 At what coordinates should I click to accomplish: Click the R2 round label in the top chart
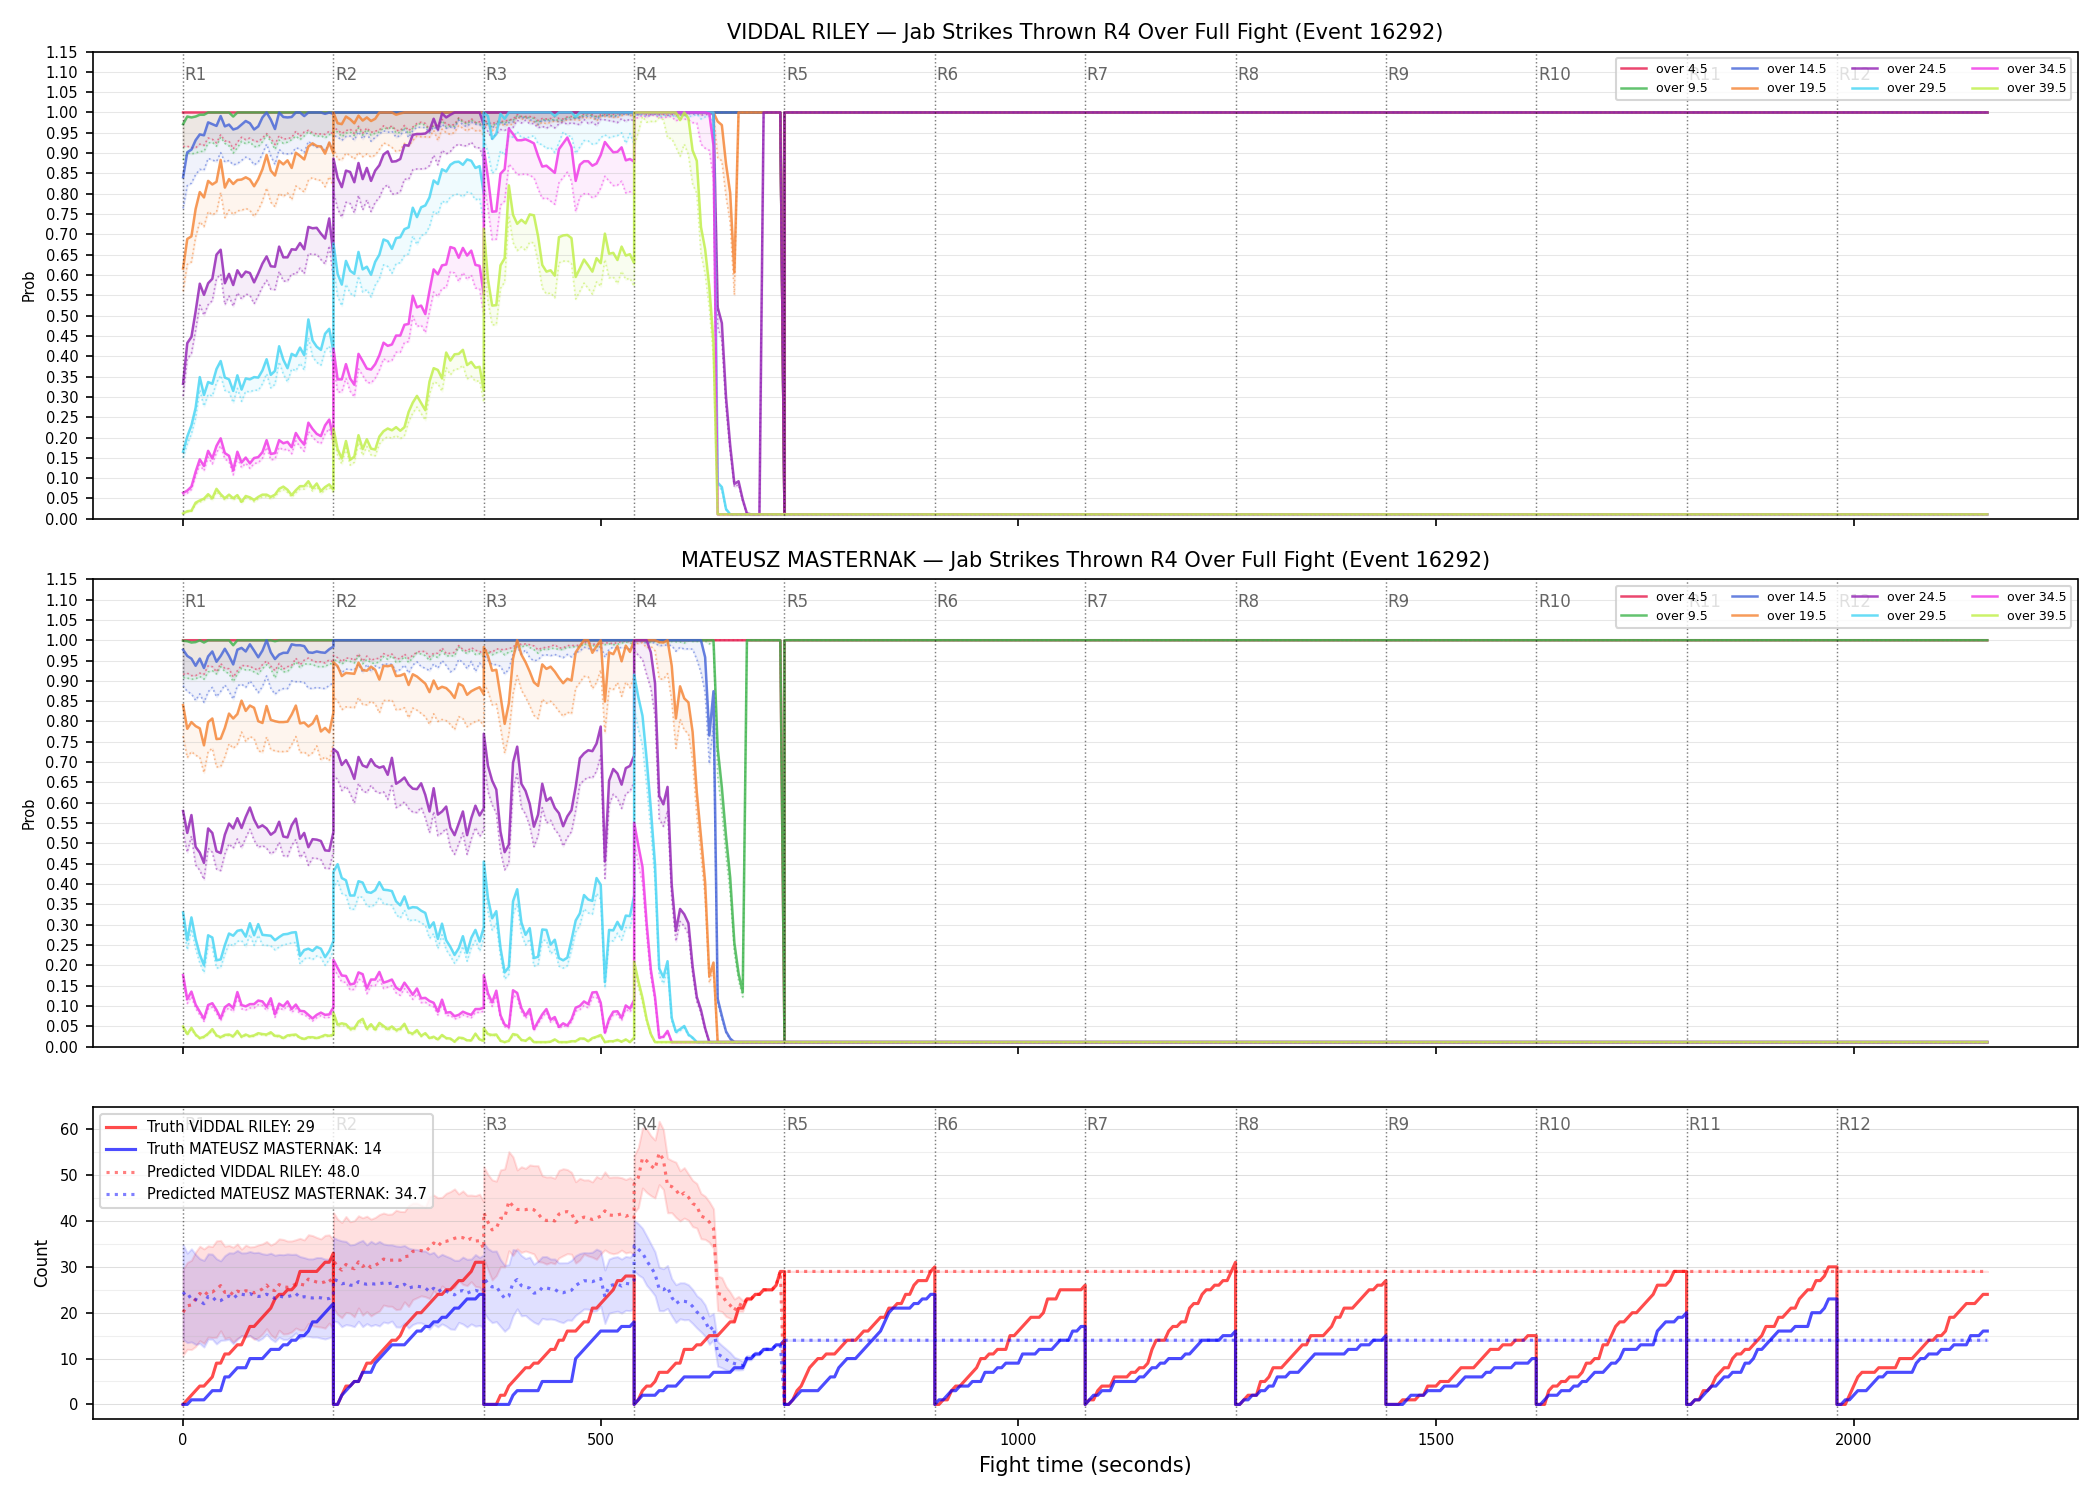point(346,74)
